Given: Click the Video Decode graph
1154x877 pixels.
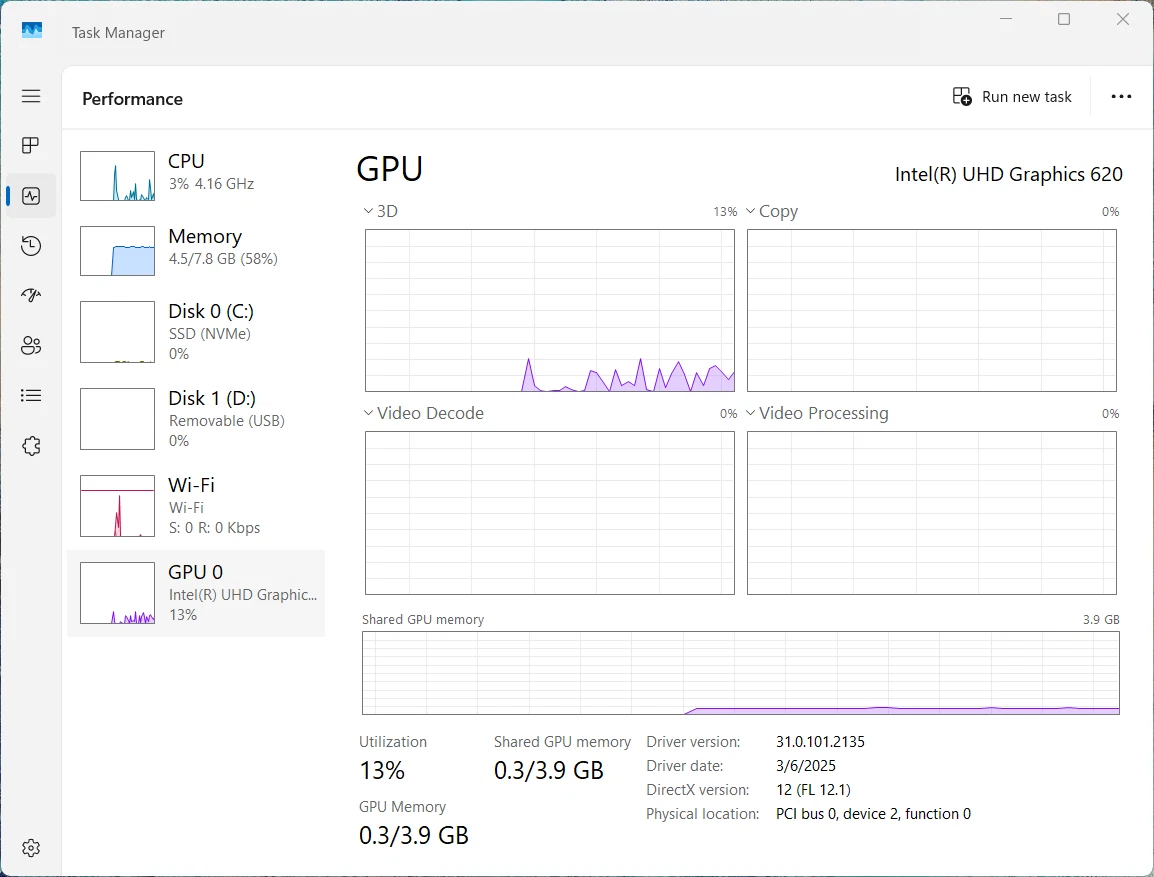Looking at the screenshot, I should click(550, 513).
